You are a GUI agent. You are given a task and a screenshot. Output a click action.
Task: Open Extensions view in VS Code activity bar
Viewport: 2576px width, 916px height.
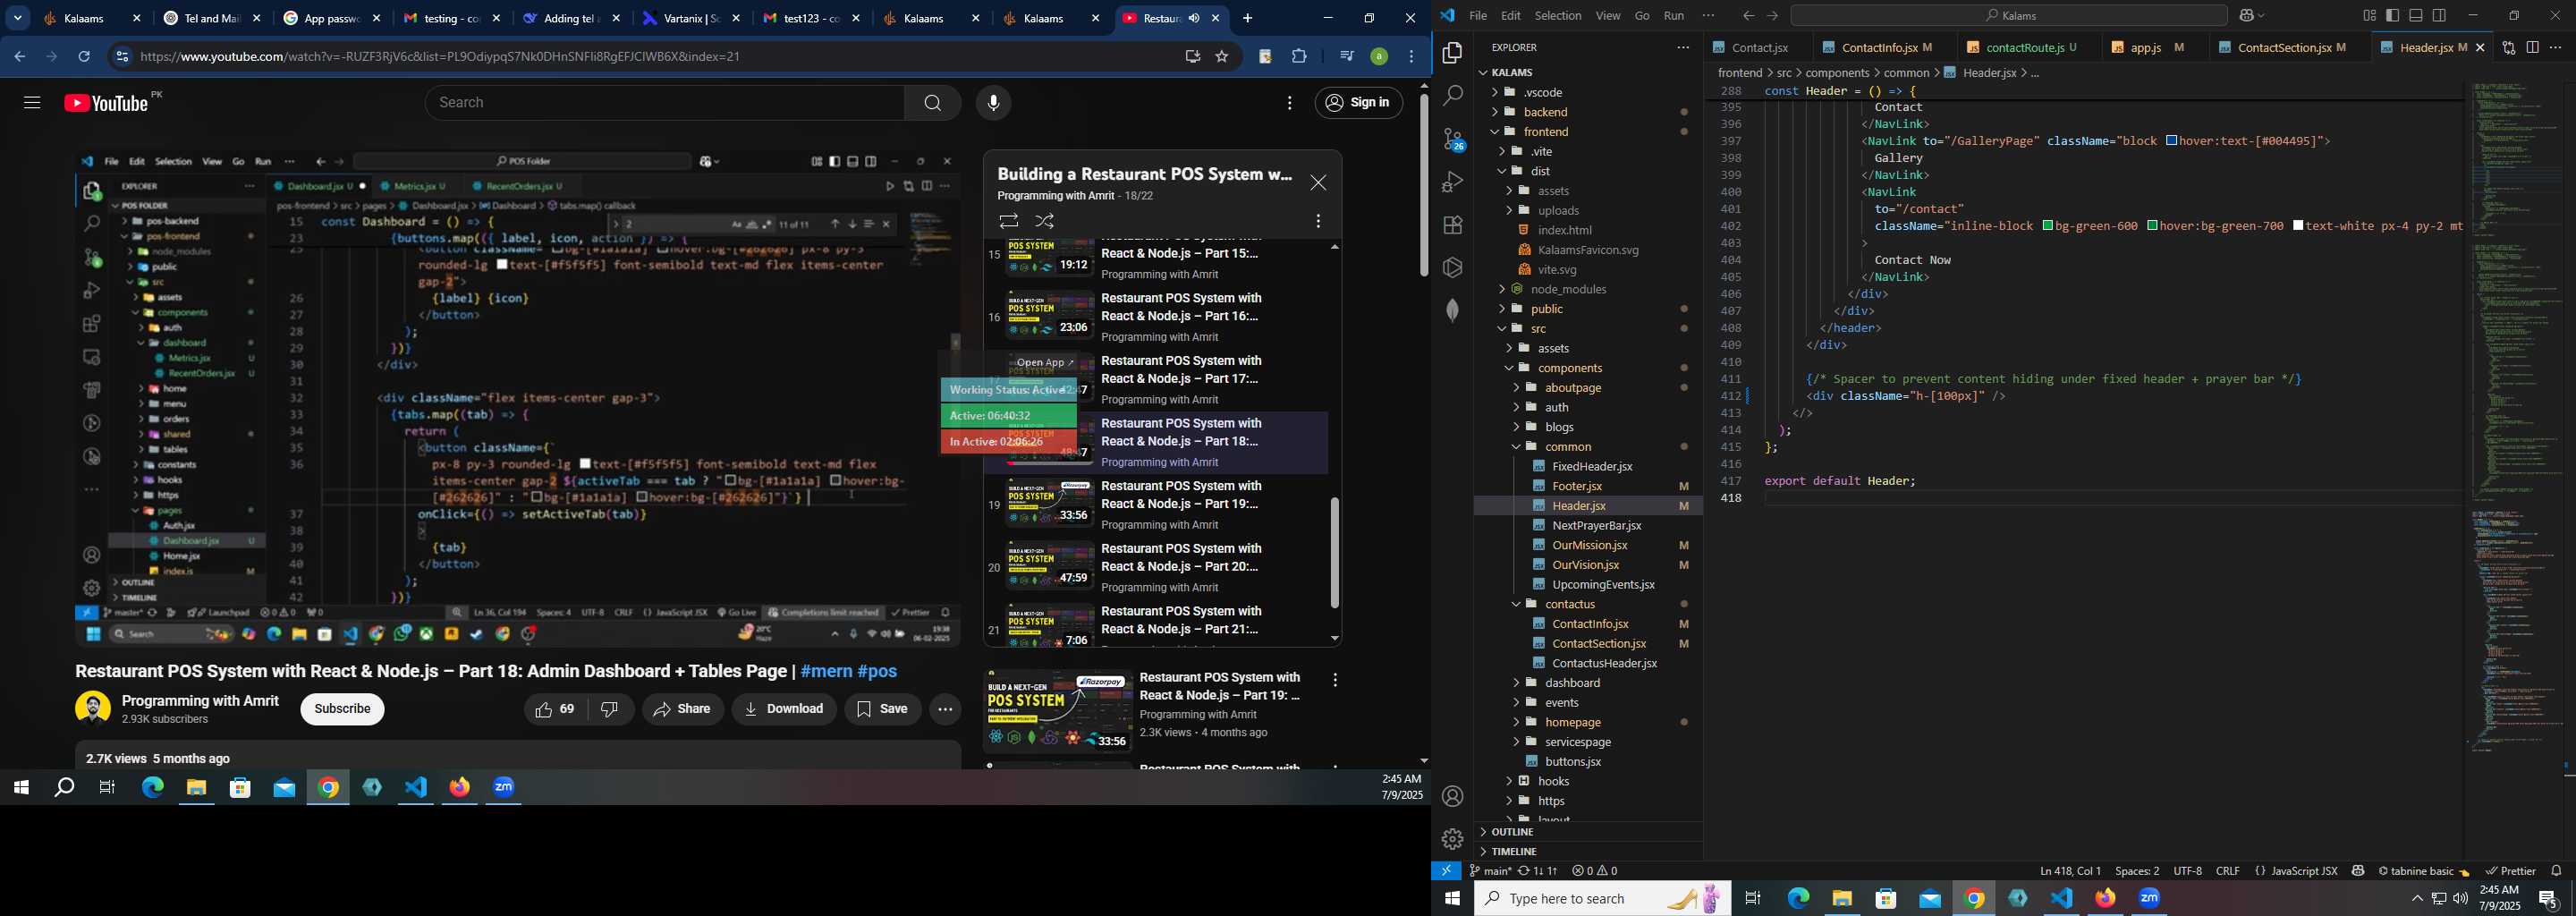coord(1453,225)
